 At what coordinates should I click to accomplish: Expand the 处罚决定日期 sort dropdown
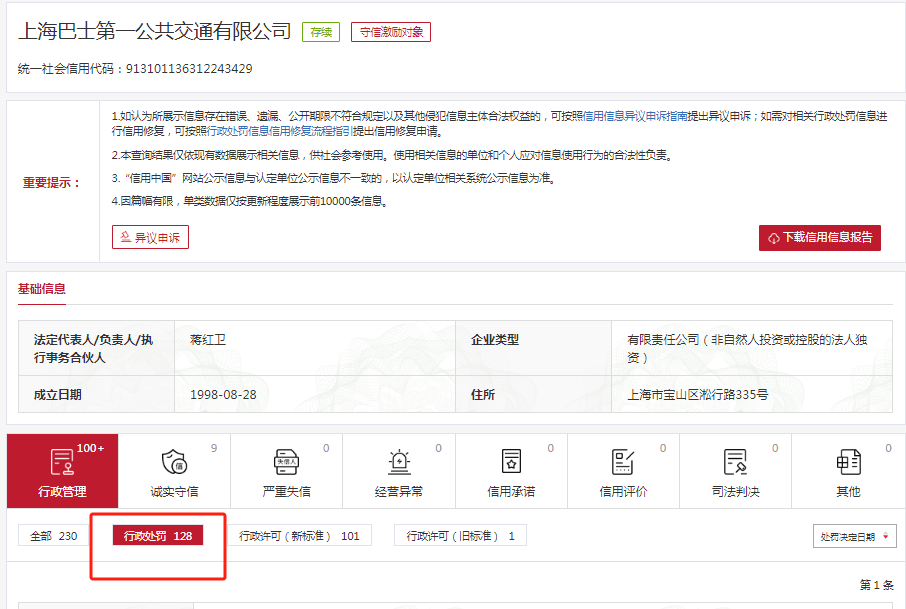pyautogui.click(x=854, y=537)
